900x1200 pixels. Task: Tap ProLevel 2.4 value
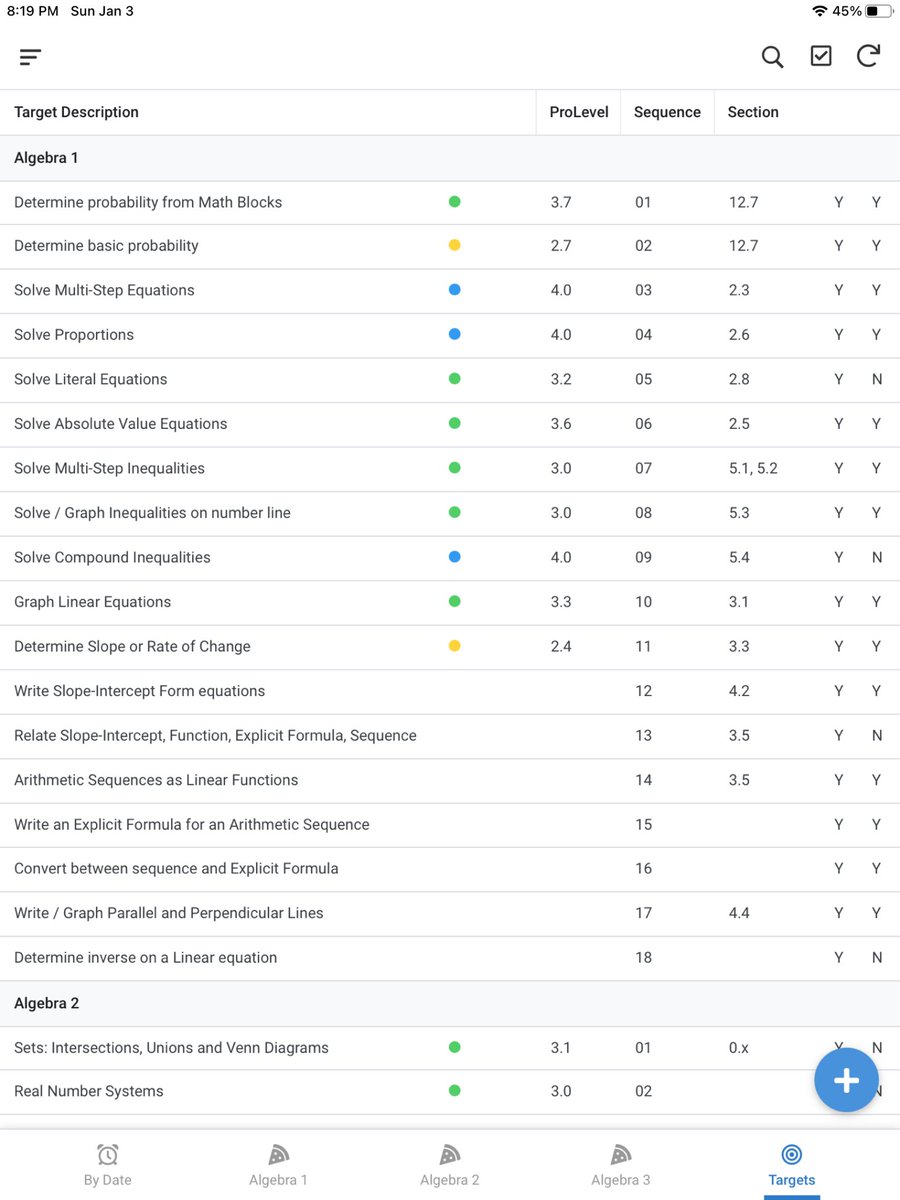[x=561, y=647]
